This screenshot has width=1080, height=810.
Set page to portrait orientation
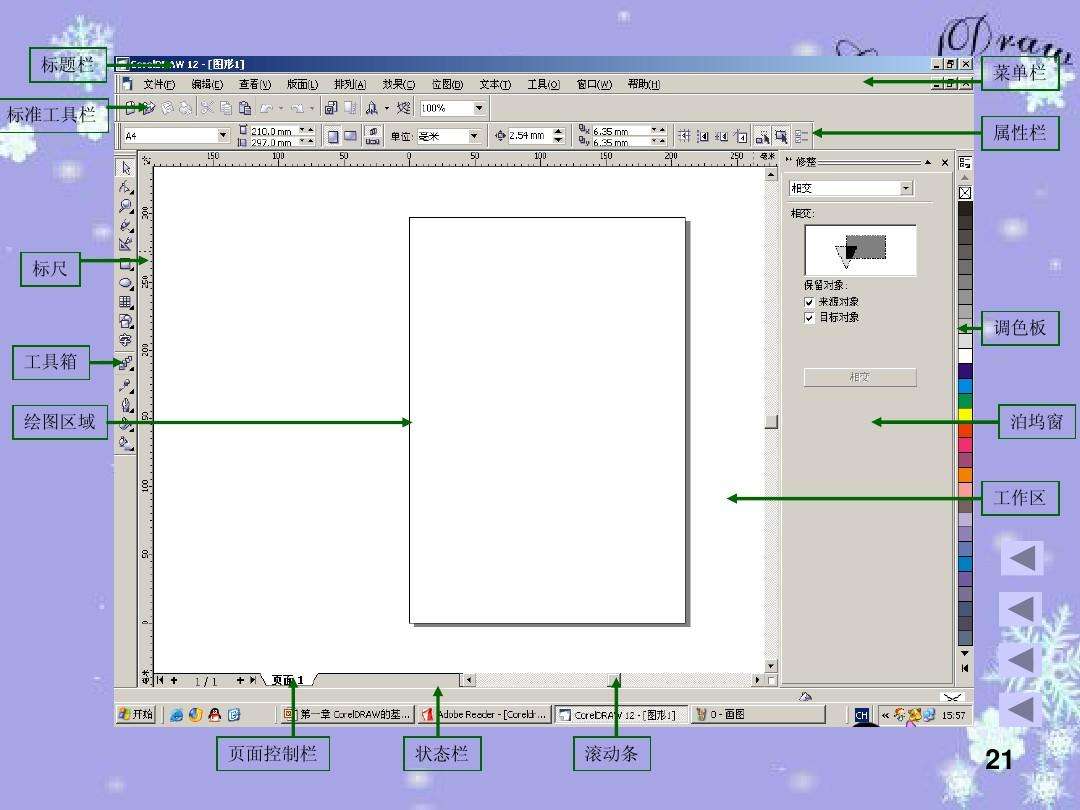pos(333,136)
